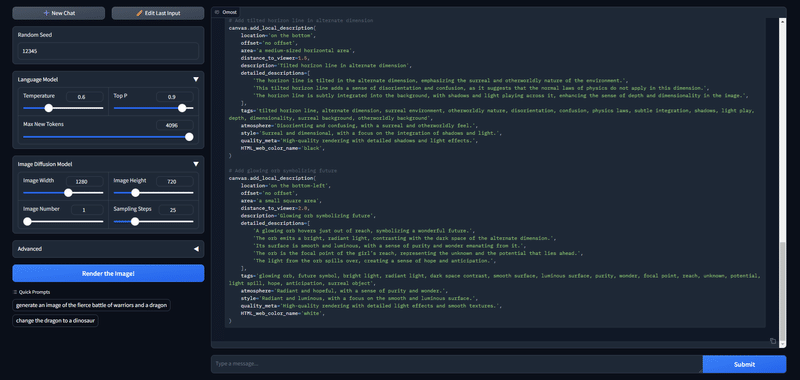Click the Quick Prompts list icon
This screenshot has width=800, height=380.
(15, 292)
